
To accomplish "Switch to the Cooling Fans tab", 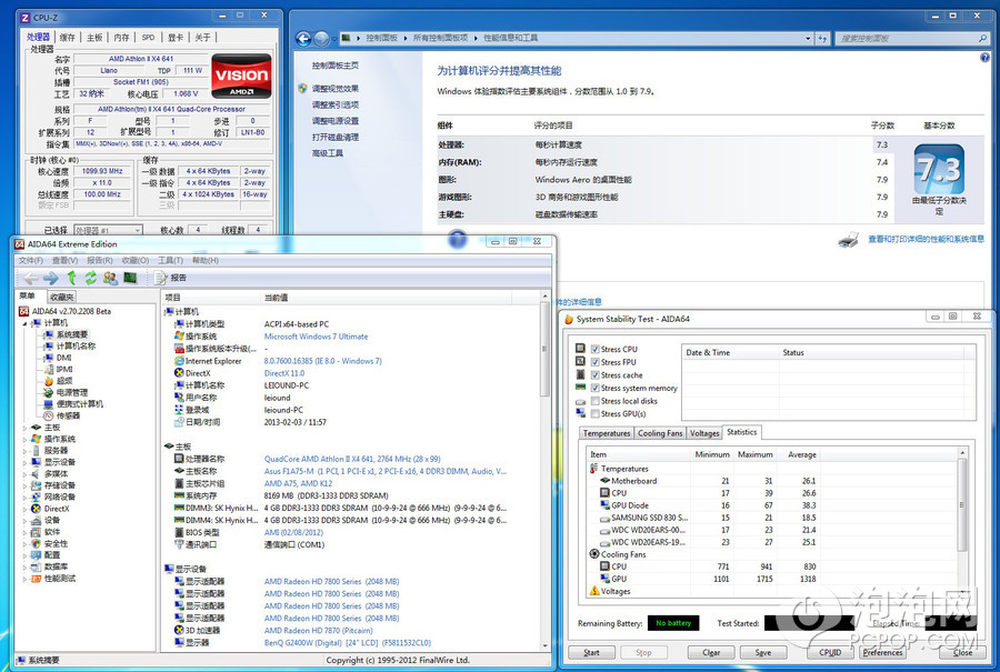I will tap(659, 434).
